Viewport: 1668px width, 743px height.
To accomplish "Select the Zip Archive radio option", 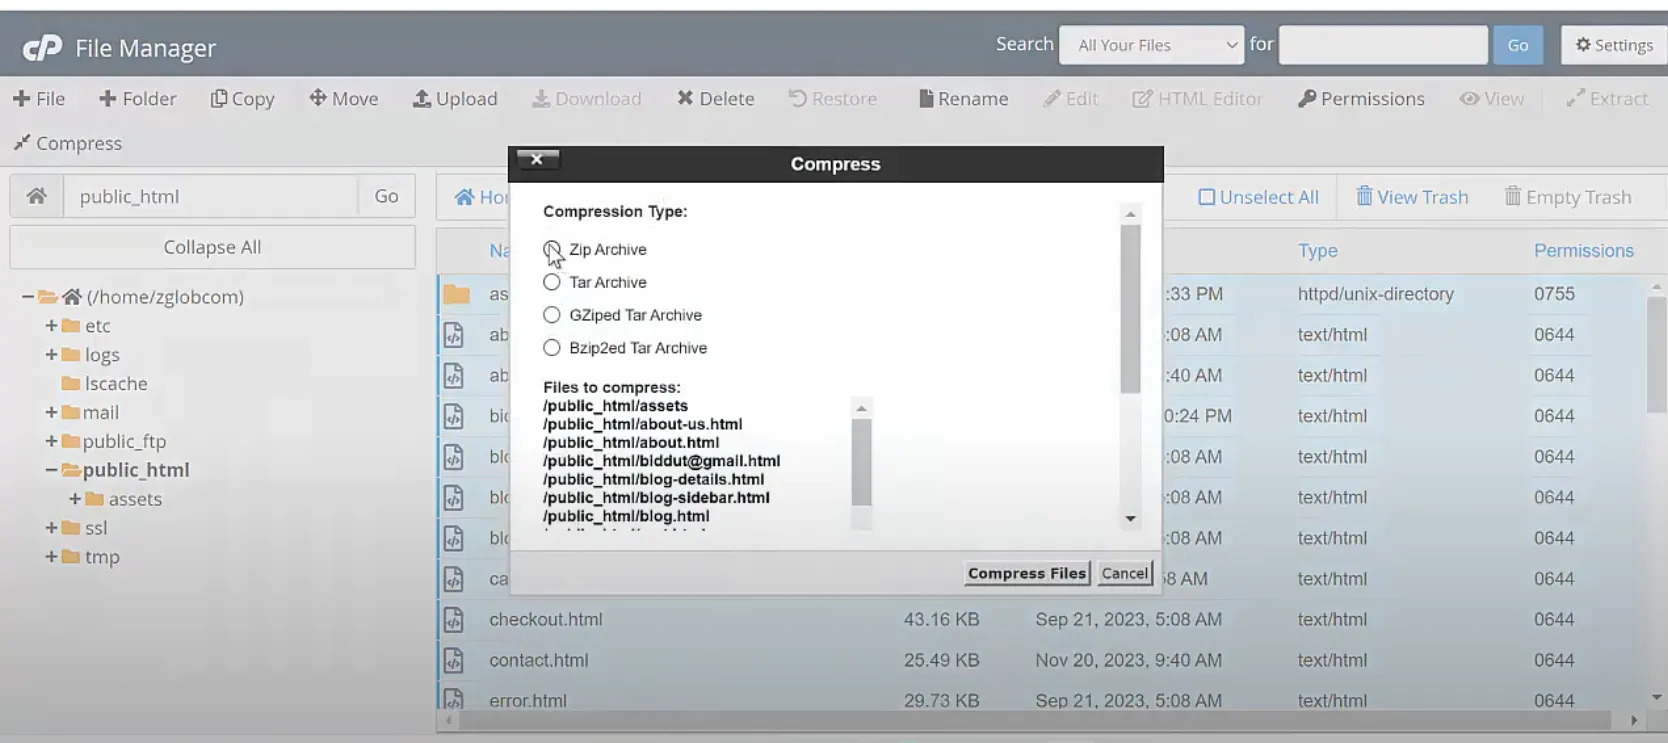I will [552, 249].
